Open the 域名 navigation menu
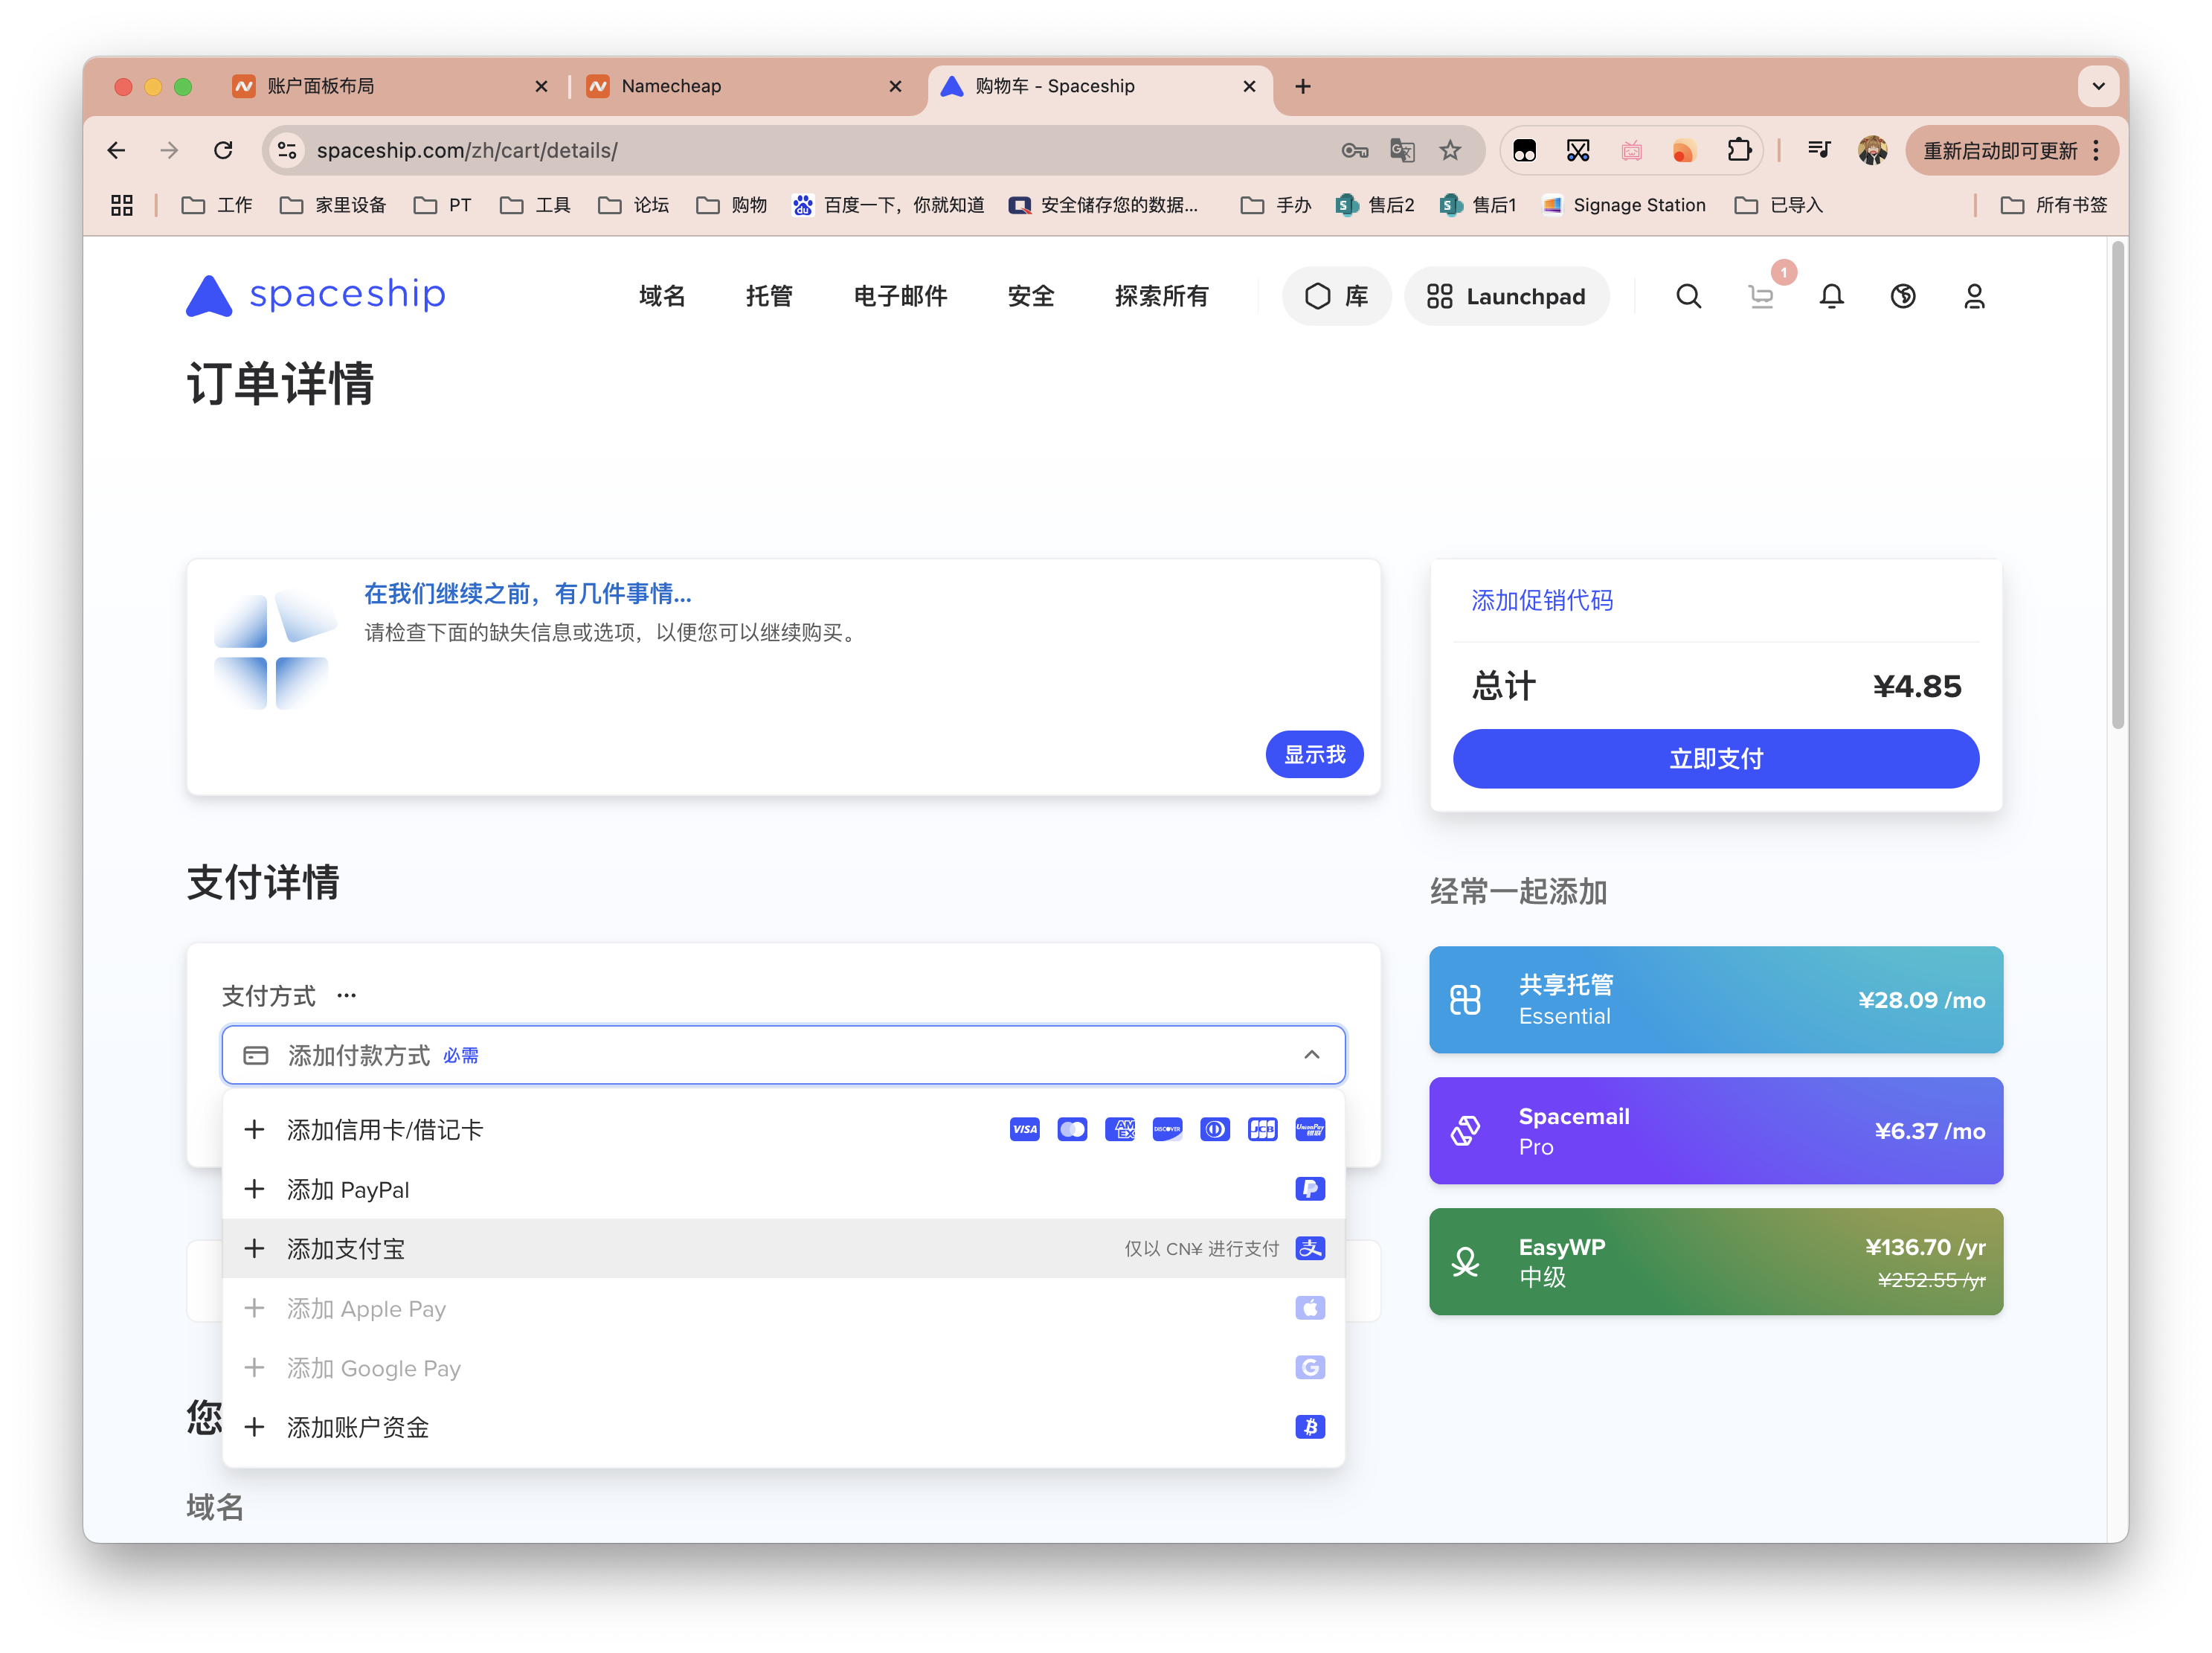Screen dimensions: 2212x1653 pos(662,296)
